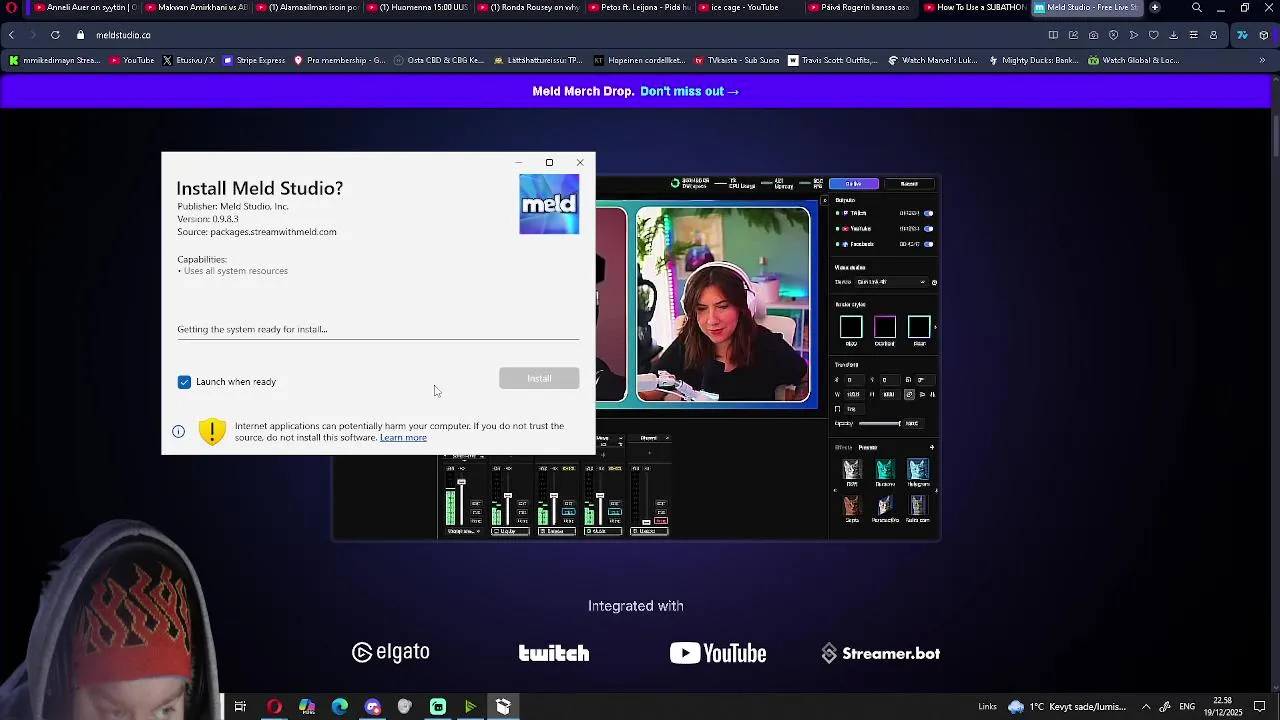
Task: Open the Opera main menu icon
Action: pyautogui.click(x=11, y=8)
